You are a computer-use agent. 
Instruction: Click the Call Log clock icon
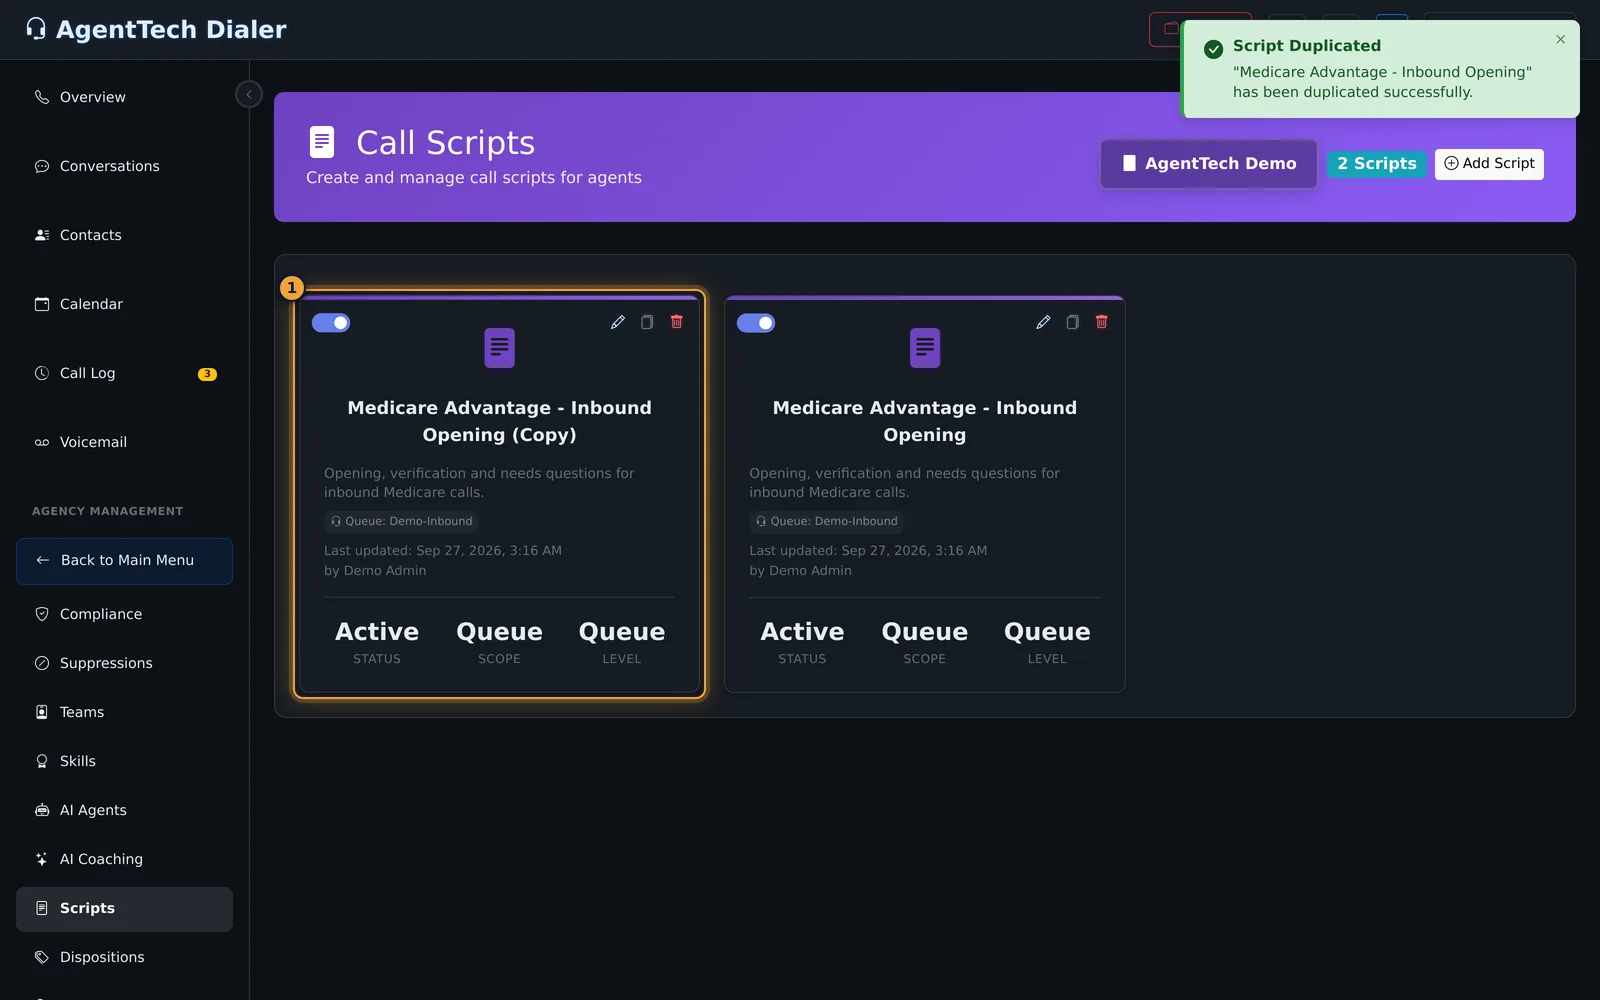(x=42, y=373)
